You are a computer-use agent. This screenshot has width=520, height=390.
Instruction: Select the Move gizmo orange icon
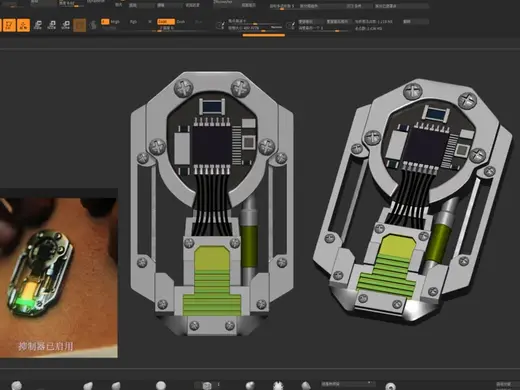tap(23, 25)
